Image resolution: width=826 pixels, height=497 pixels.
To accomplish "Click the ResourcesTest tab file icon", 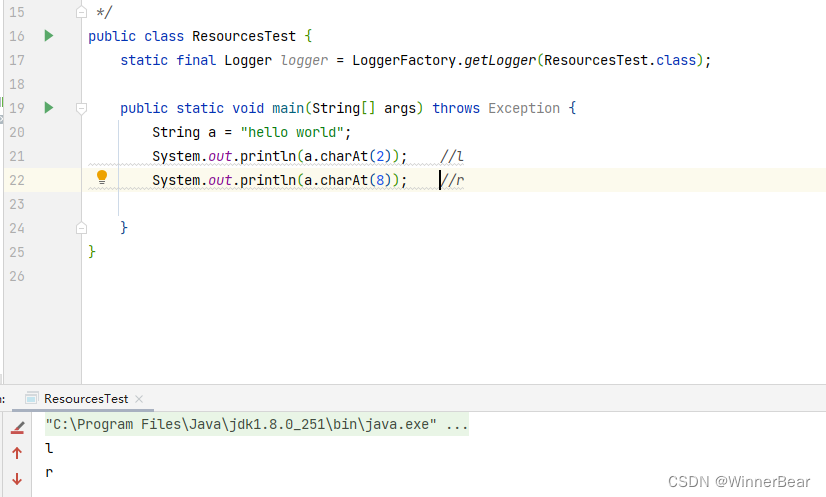I will (x=32, y=398).
